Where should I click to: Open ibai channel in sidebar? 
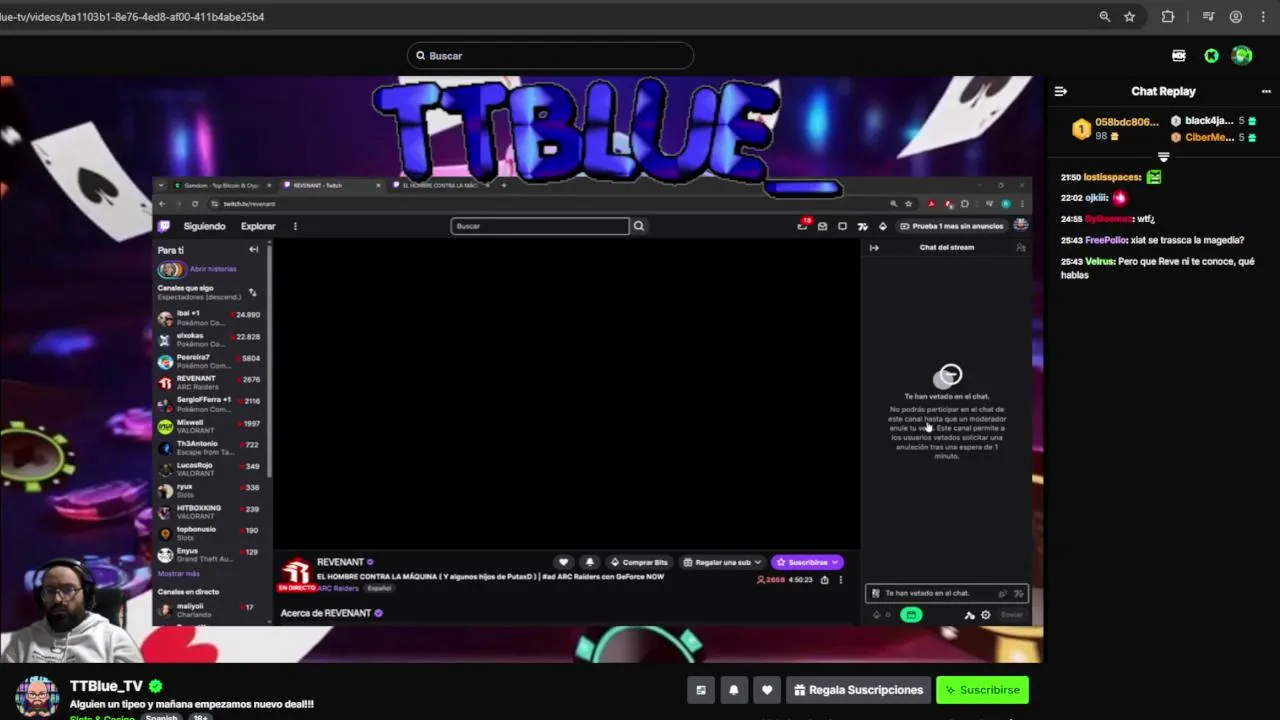(209, 318)
